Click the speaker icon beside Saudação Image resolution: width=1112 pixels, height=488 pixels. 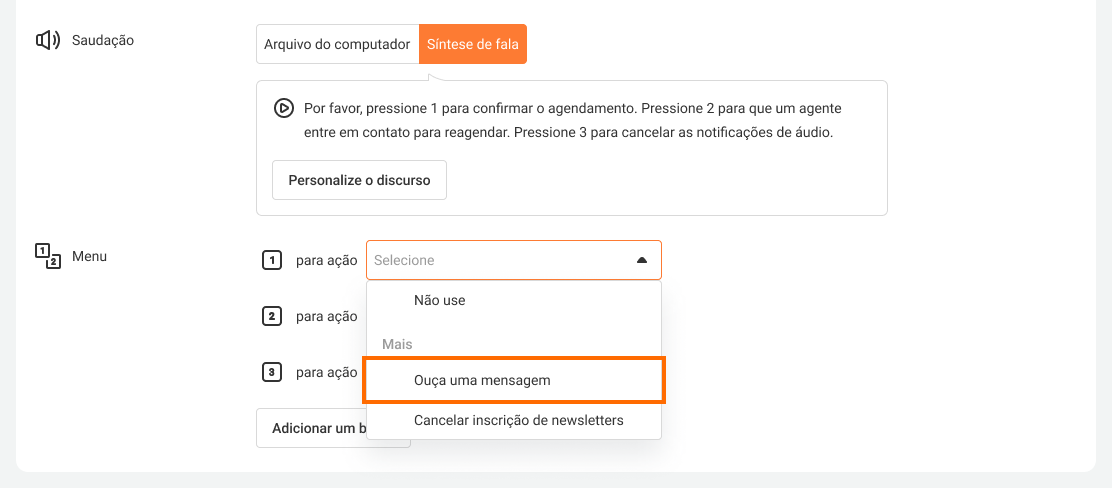click(x=48, y=41)
